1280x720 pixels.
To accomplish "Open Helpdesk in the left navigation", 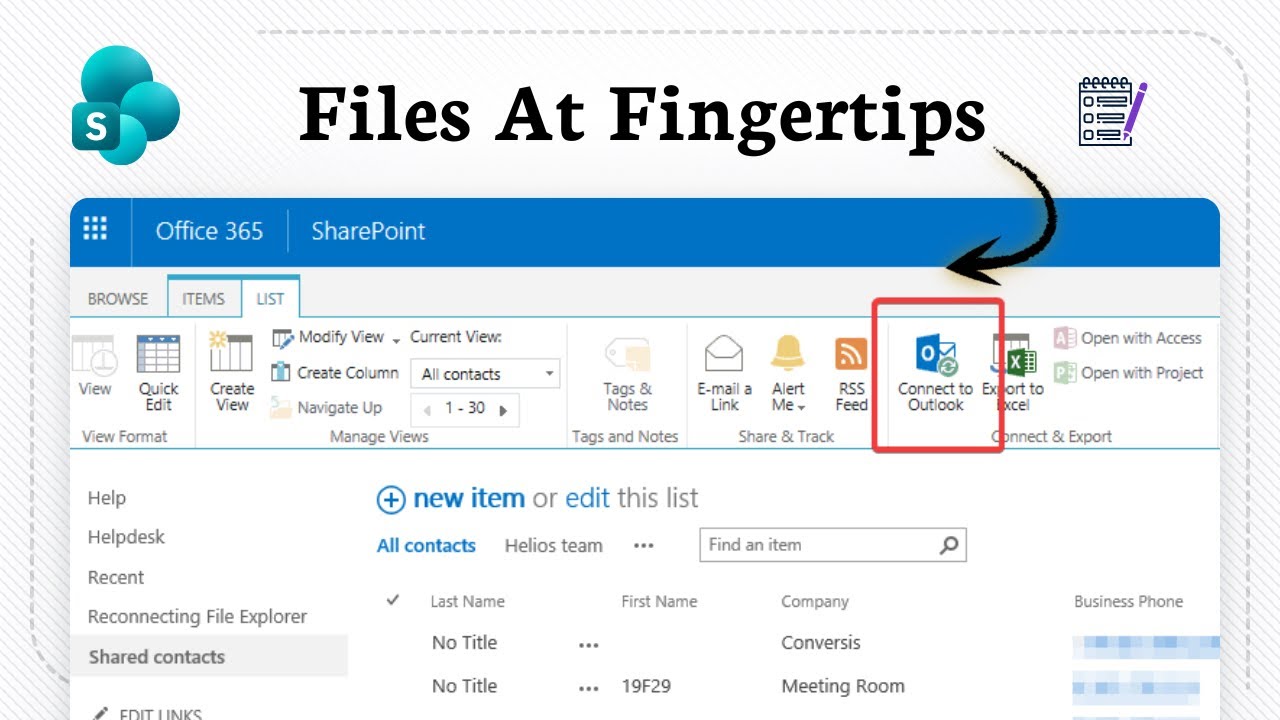I will tap(126, 537).
